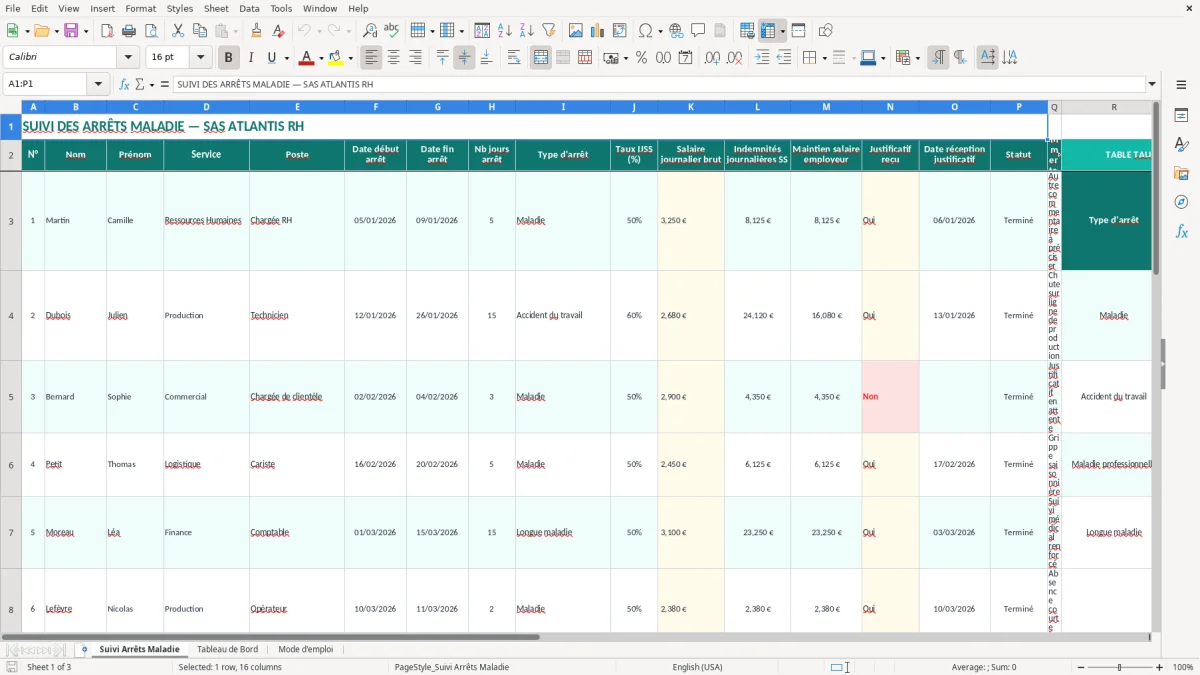The height and width of the screenshot is (675, 1200).
Task: Insert an image from the toolbar
Action: (x=576, y=31)
